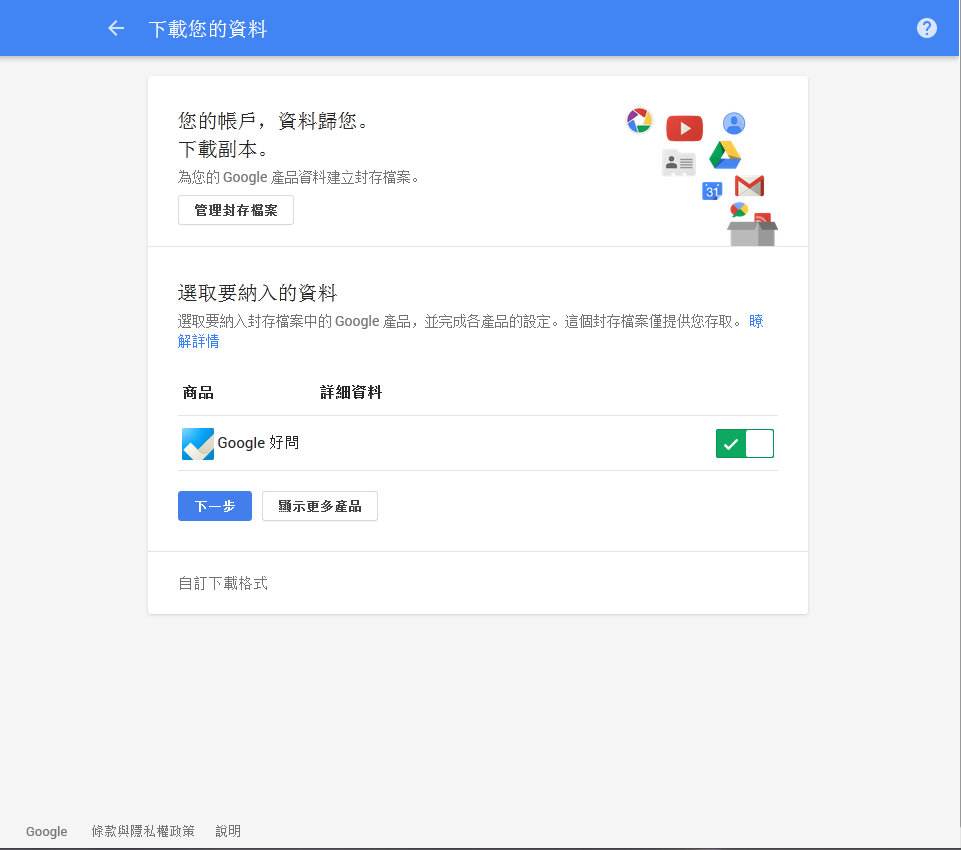Toggle off Google 好問 data switch
Image resolution: width=961 pixels, height=850 pixels.
pos(744,444)
